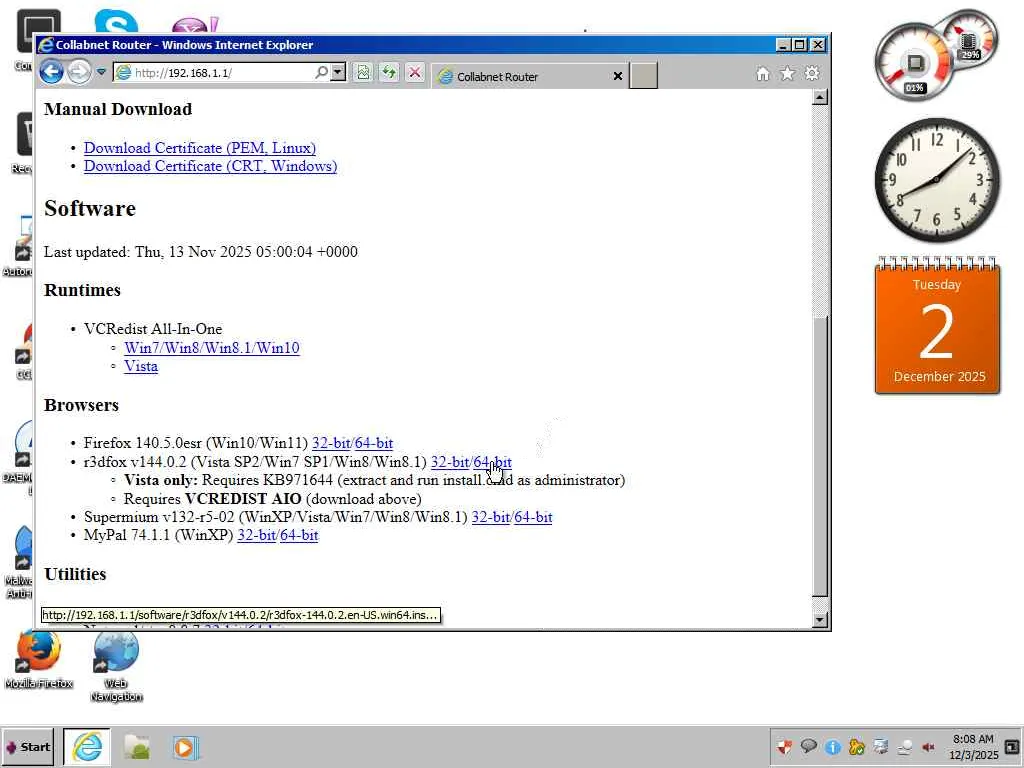This screenshot has height=768, width=1024.
Task: Download Certificate (CRT, Windows) link
Action: pos(210,167)
